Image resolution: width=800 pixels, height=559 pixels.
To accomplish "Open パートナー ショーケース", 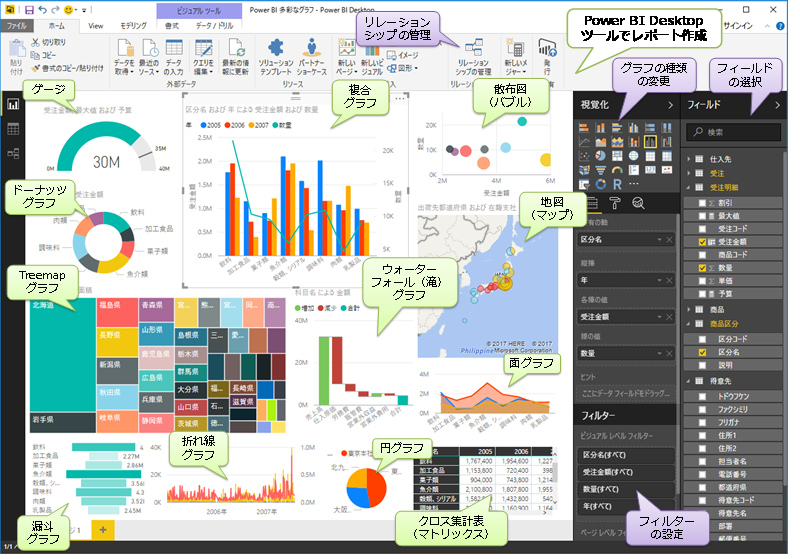I will coord(312,57).
